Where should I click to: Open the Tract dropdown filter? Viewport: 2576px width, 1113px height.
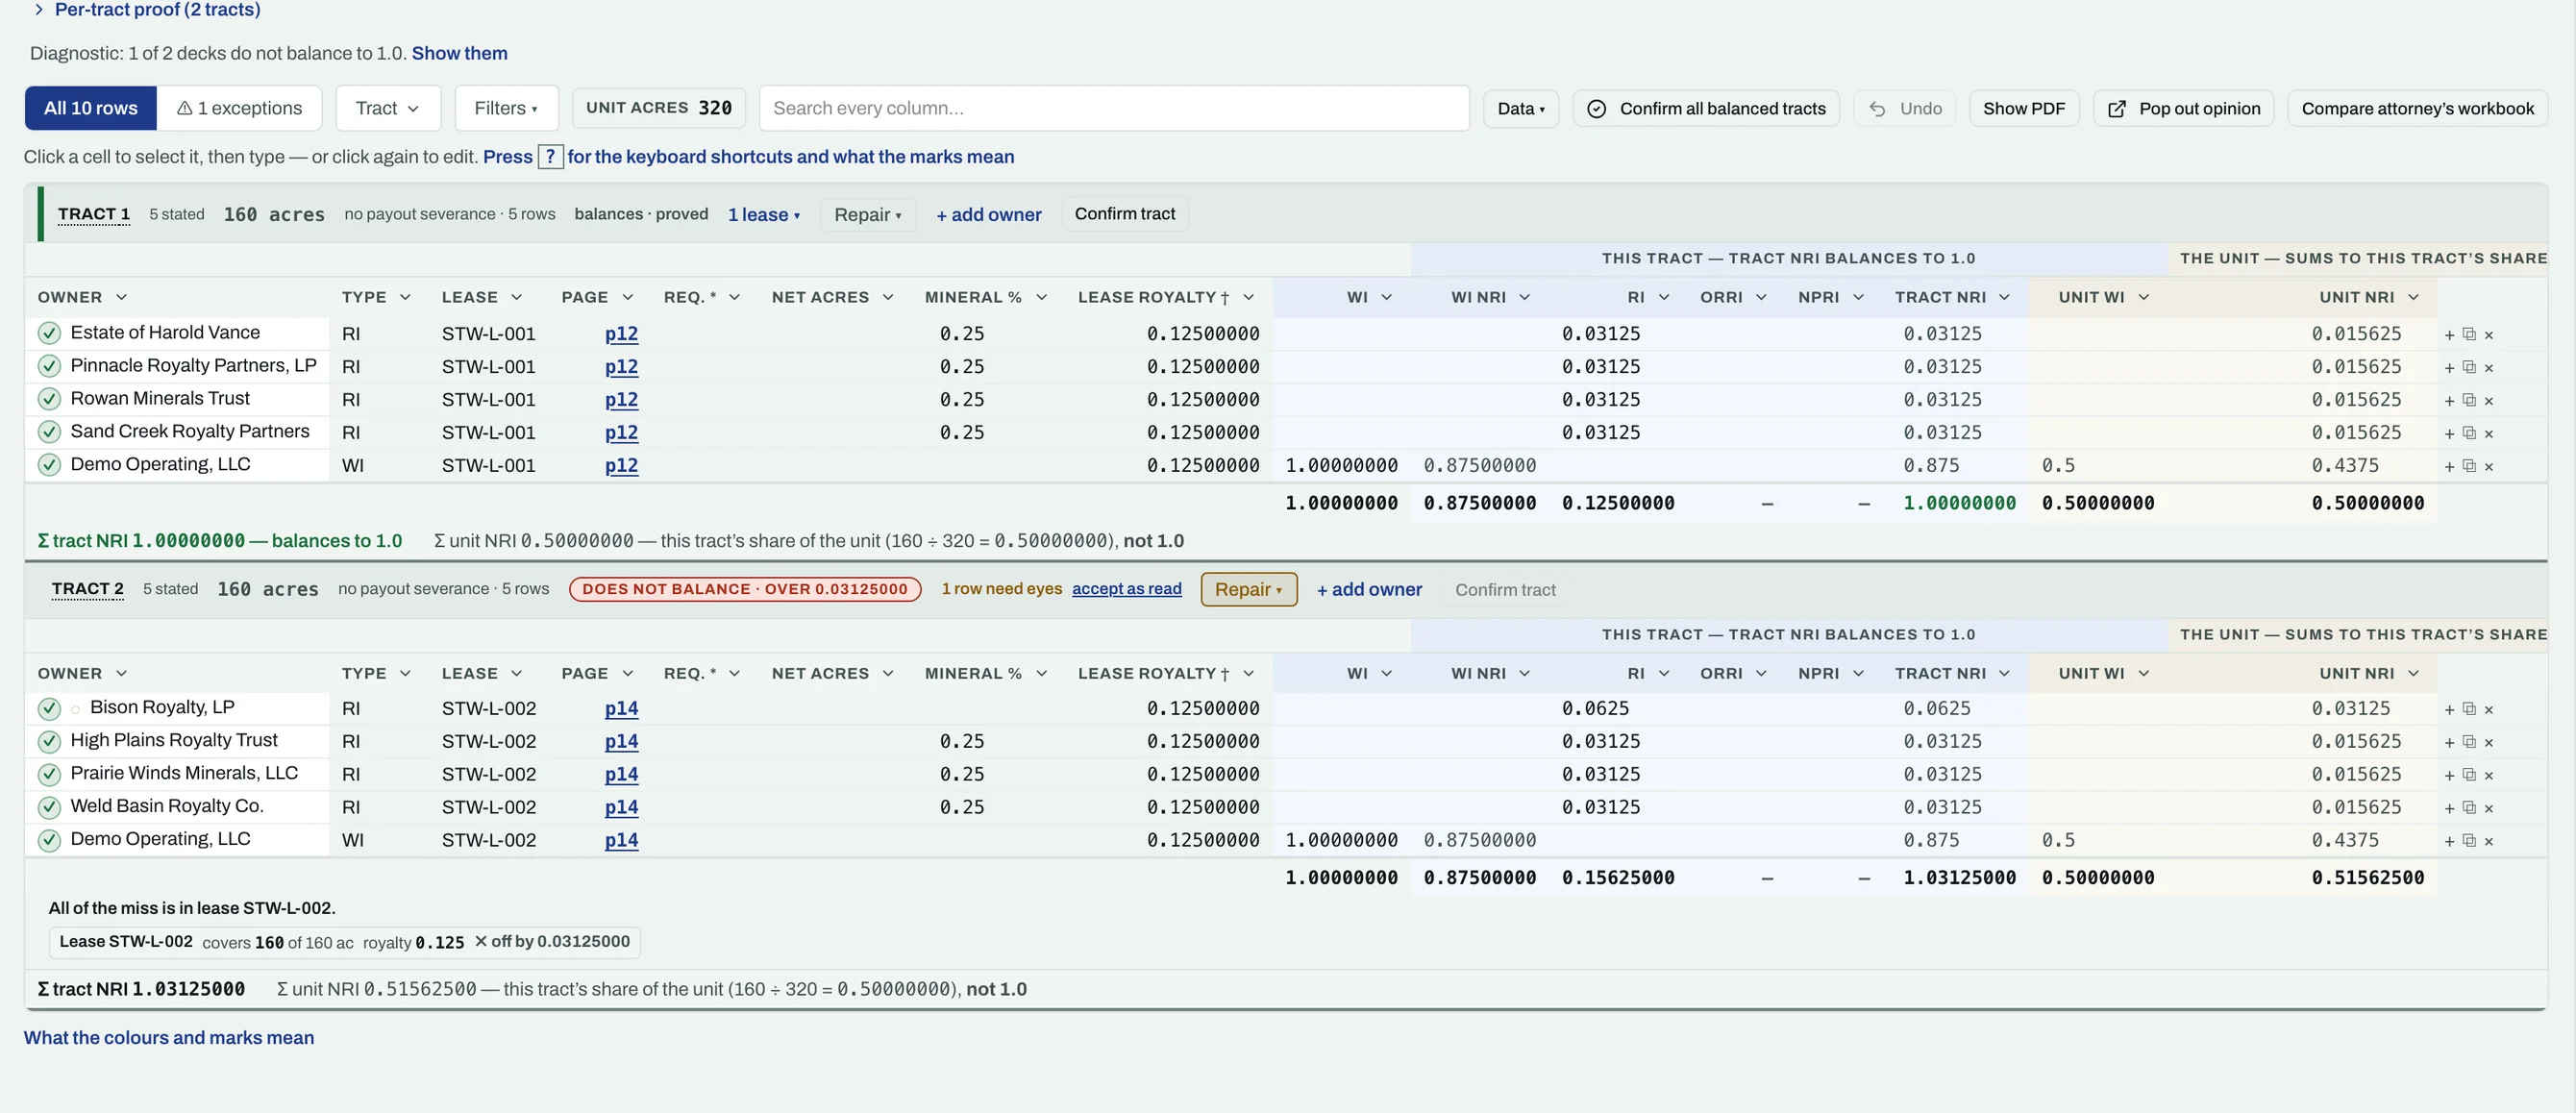pos(388,108)
